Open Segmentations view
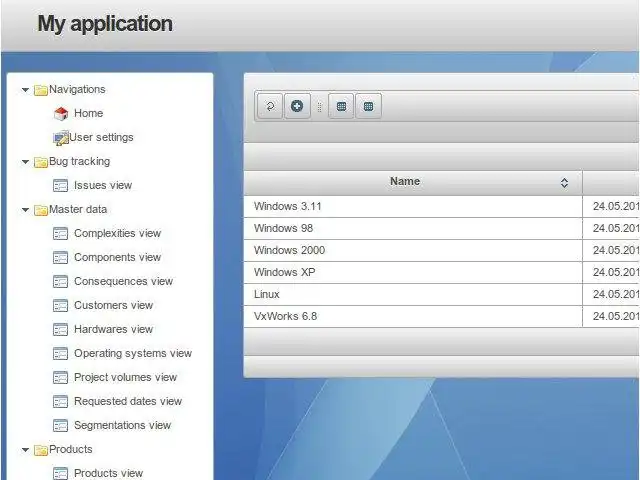 click(x=122, y=425)
